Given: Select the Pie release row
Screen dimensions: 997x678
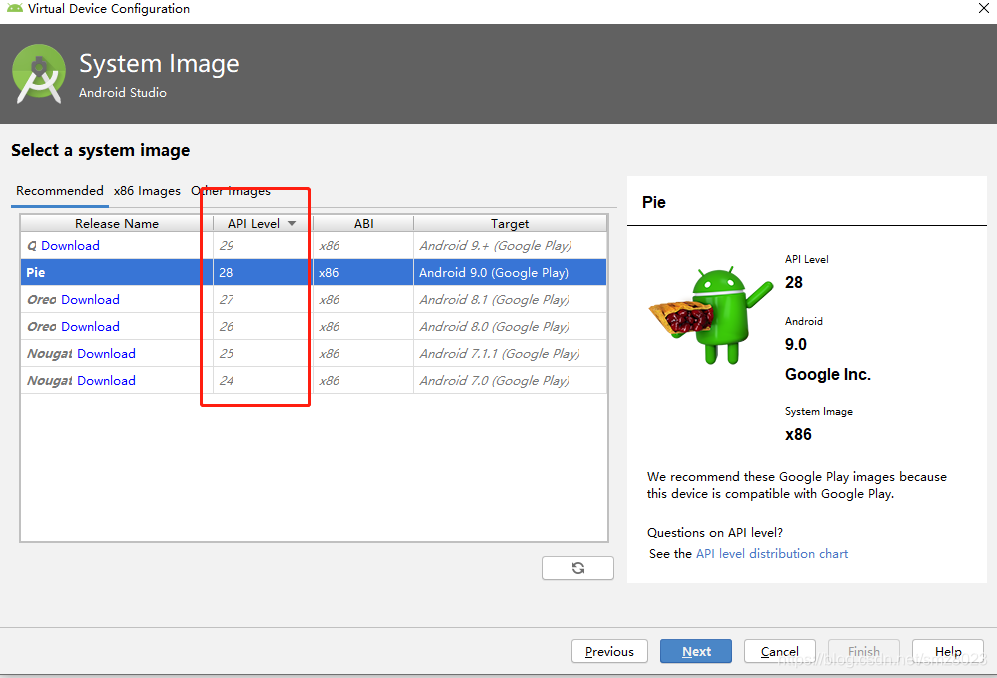Looking at the screenshot, I should click(313, 272).
